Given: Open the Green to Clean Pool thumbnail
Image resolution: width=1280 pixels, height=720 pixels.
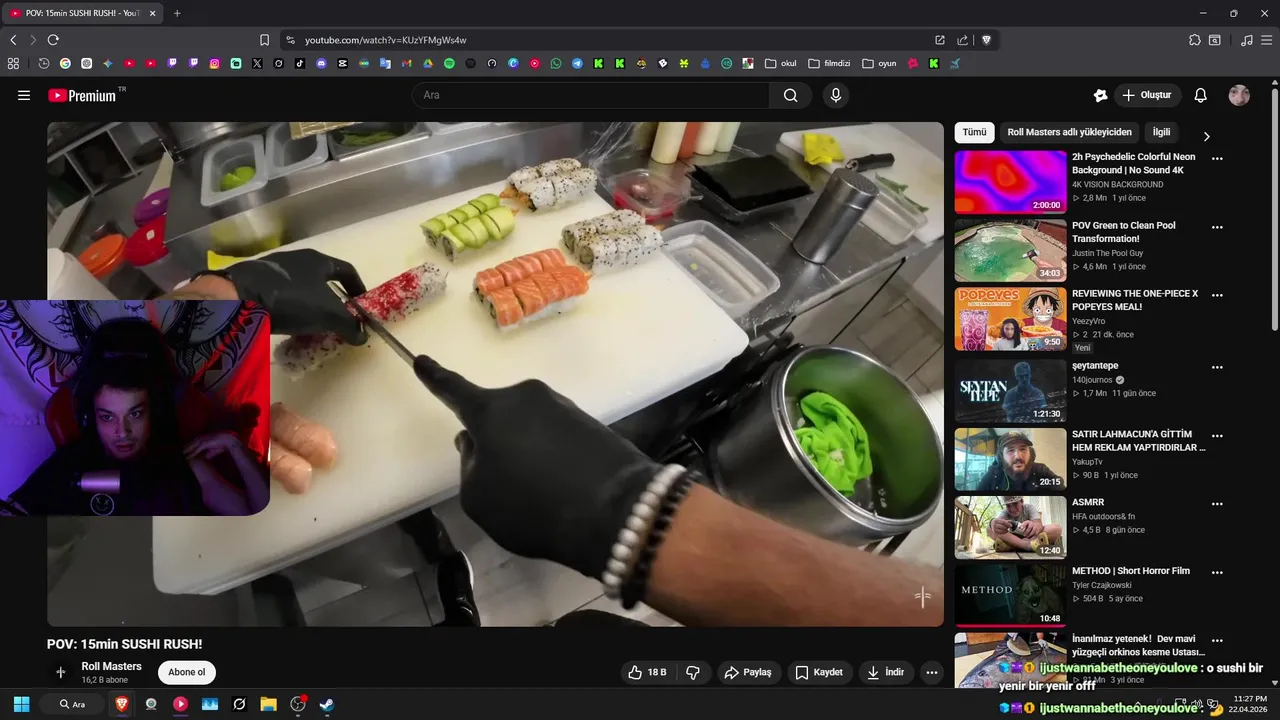Looking at the screenshot, I should (x=1010, y=250).
